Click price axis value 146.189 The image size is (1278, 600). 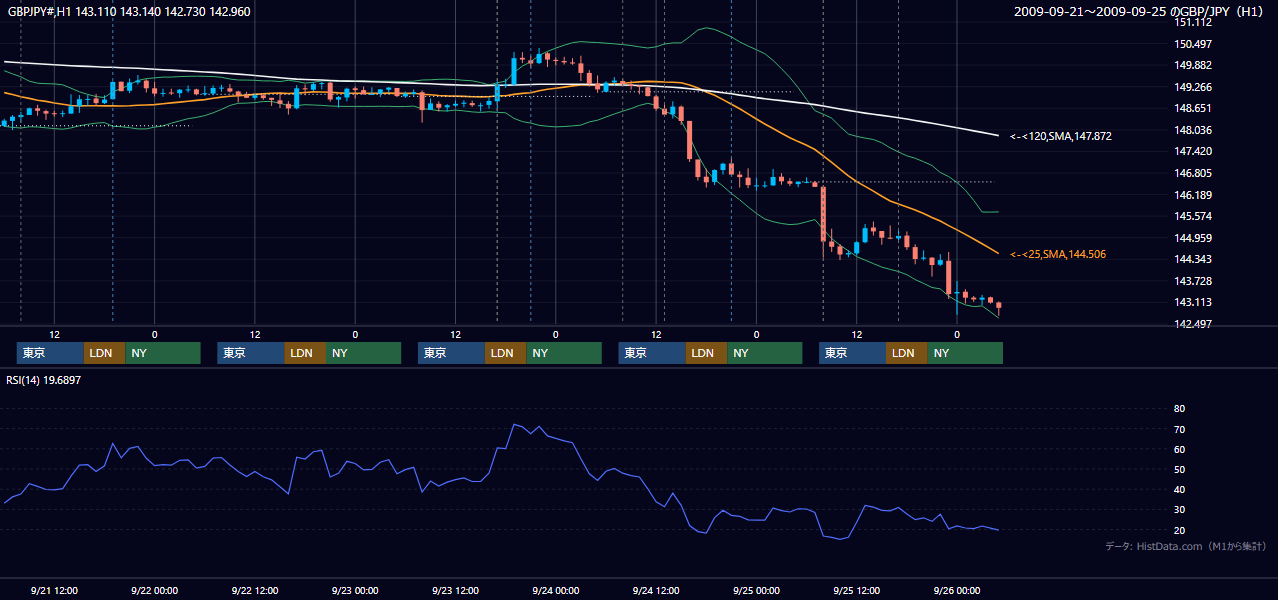click(1193, 195)
